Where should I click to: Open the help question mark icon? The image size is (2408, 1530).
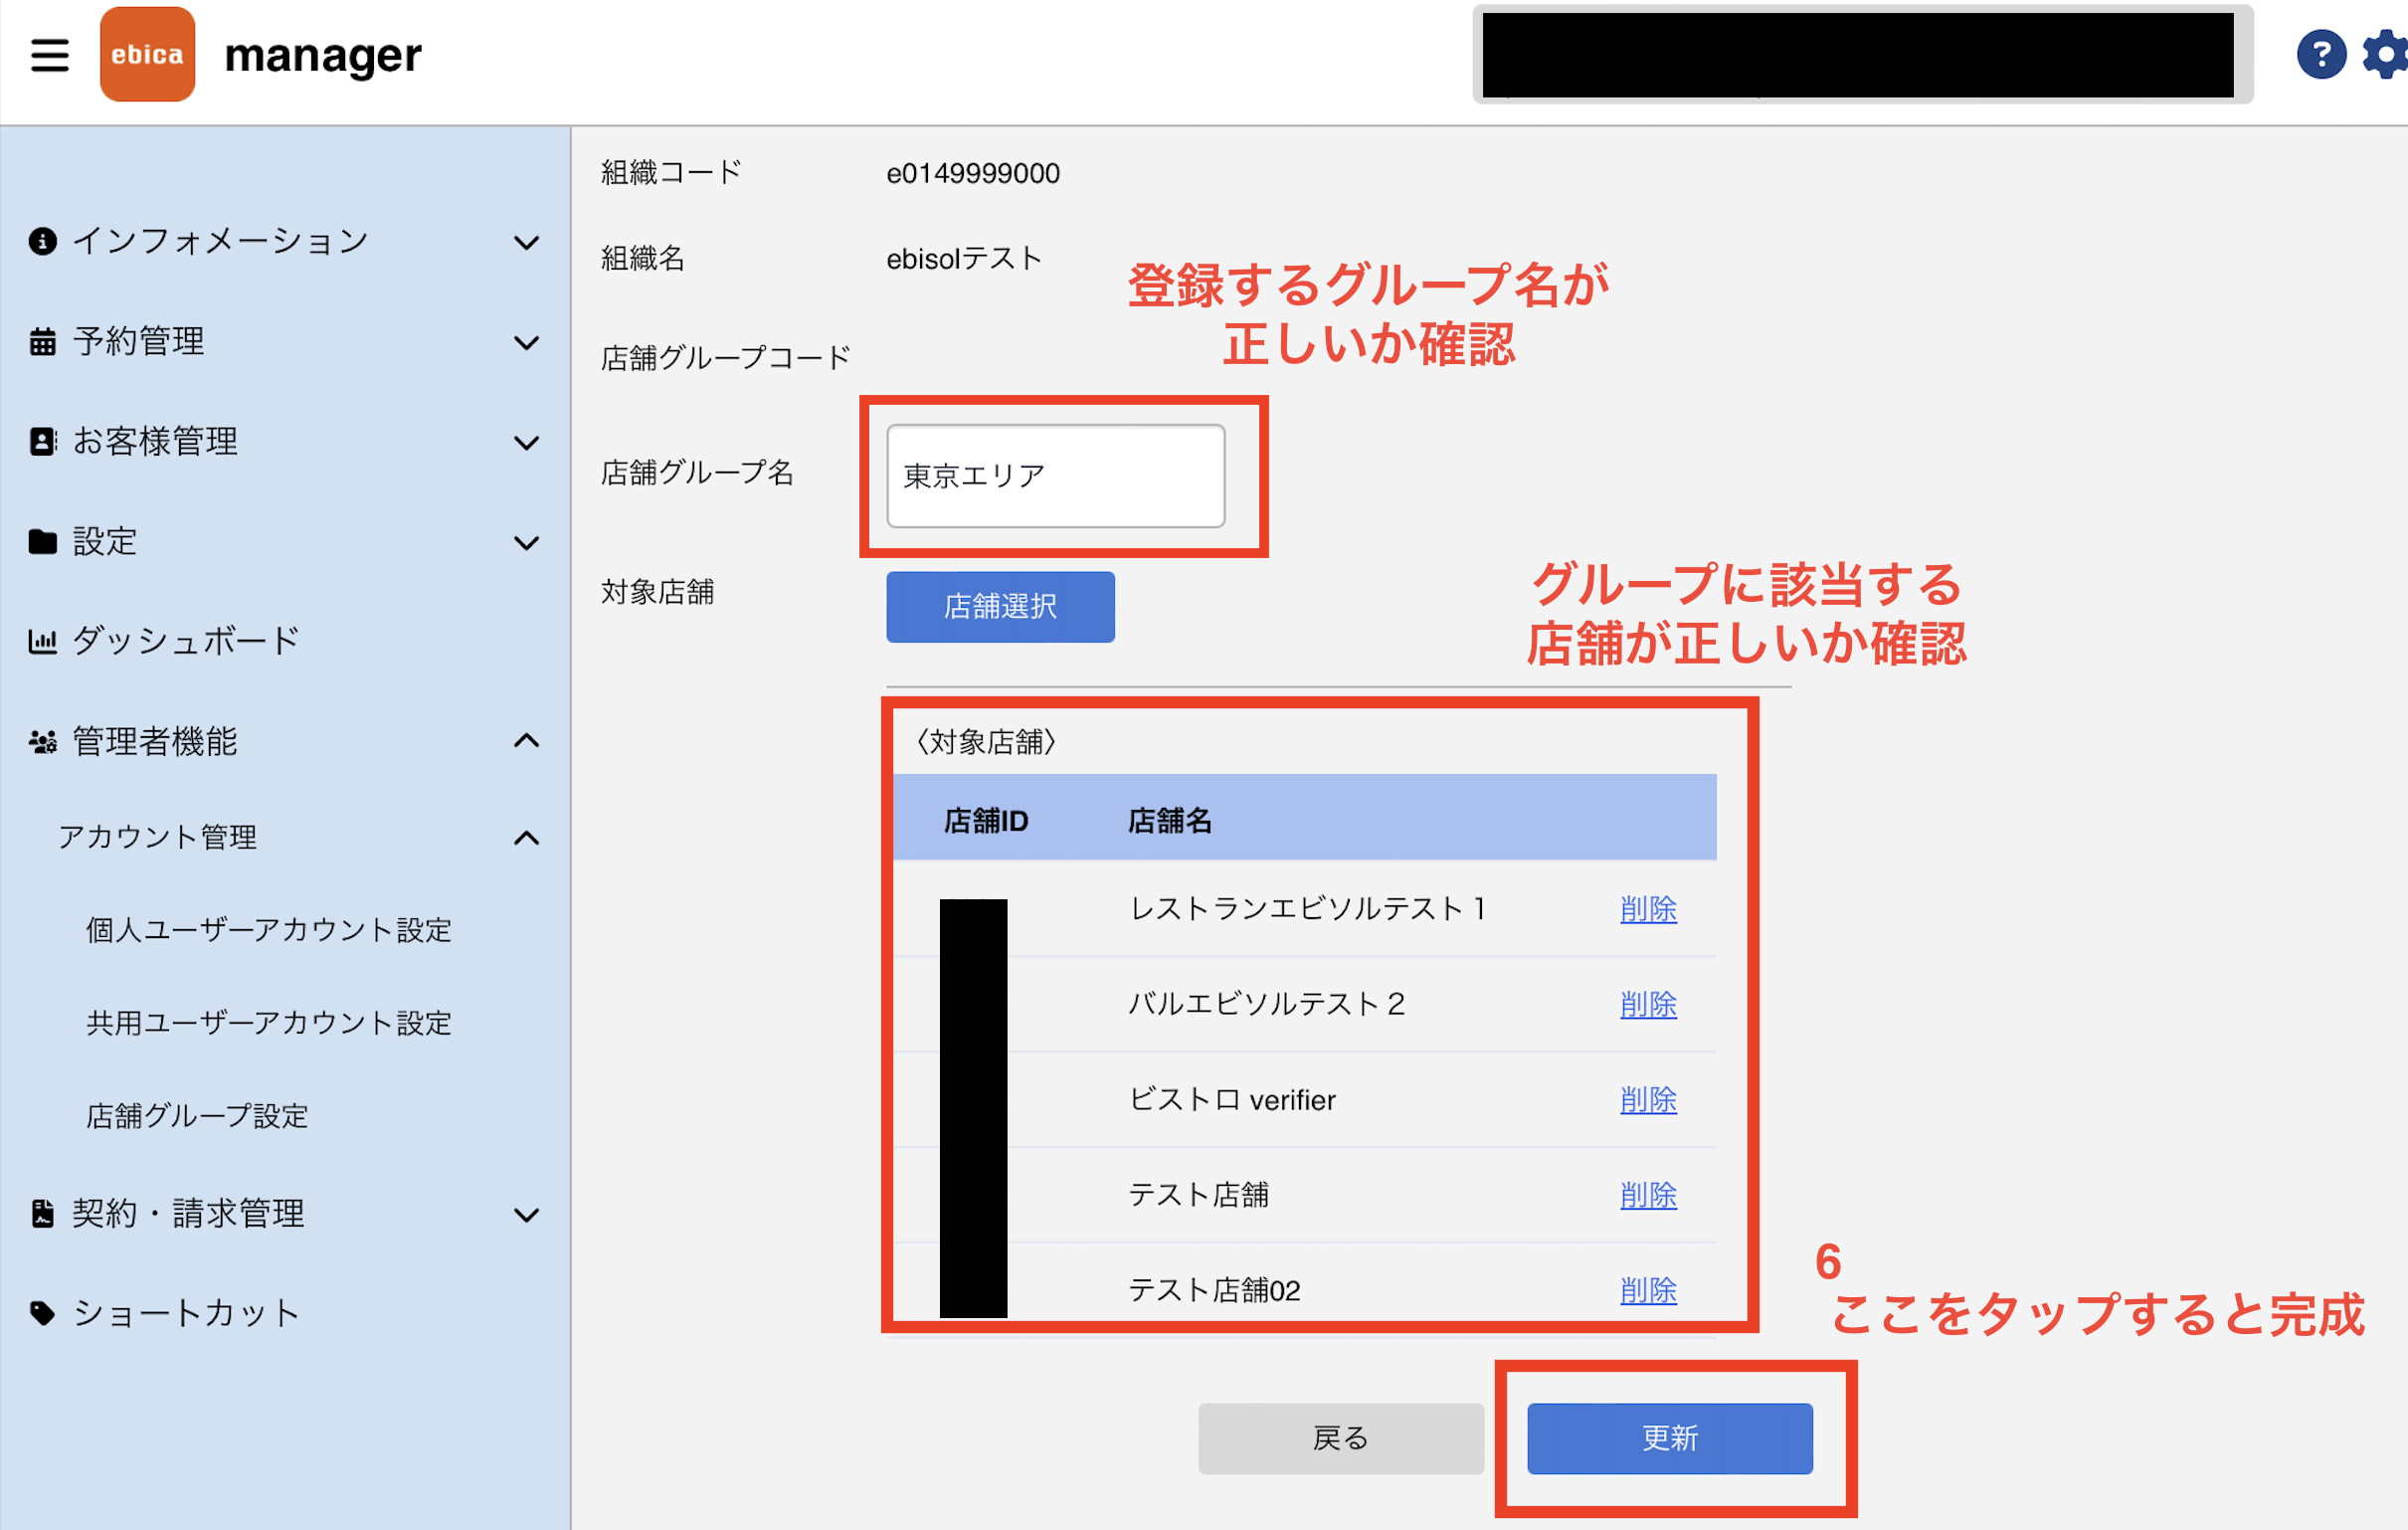click(2320, 54)
